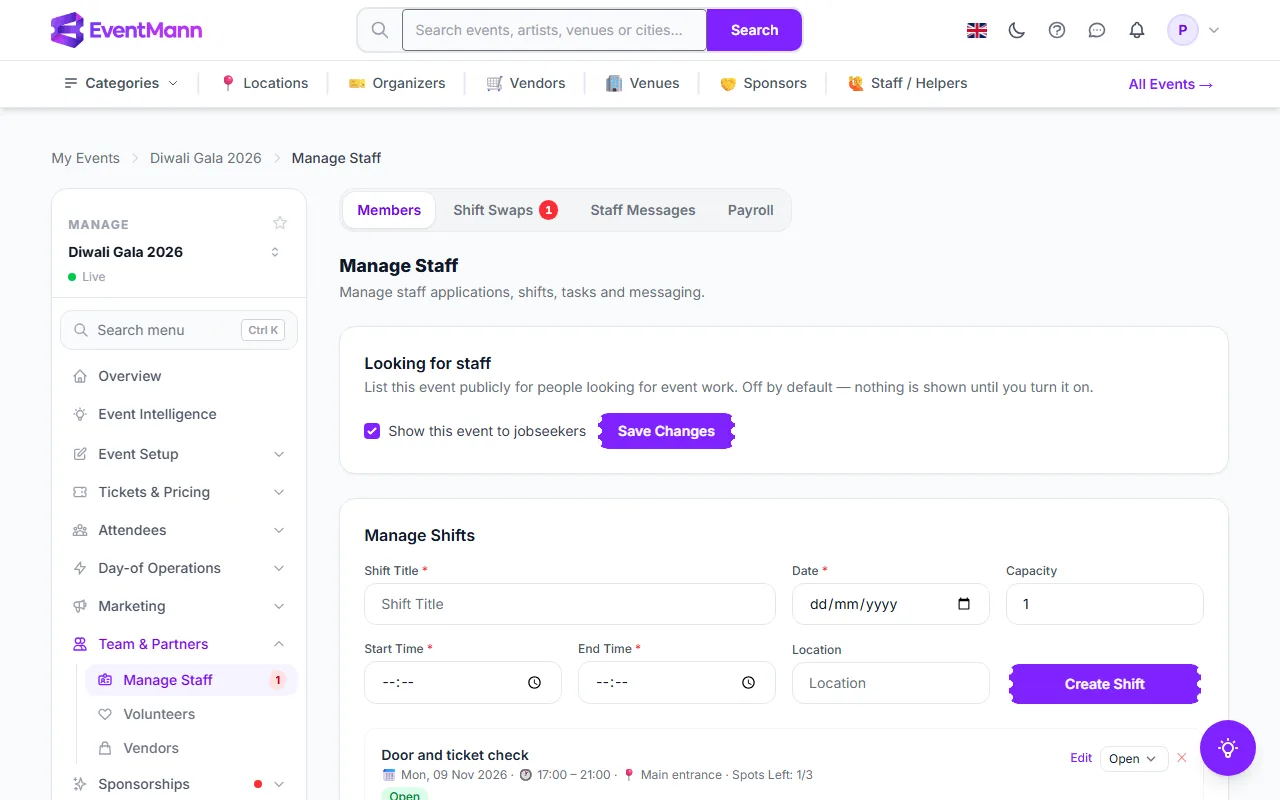Switch to the Shift Swaps tab

pyautogui.click(x=505, y=210)
